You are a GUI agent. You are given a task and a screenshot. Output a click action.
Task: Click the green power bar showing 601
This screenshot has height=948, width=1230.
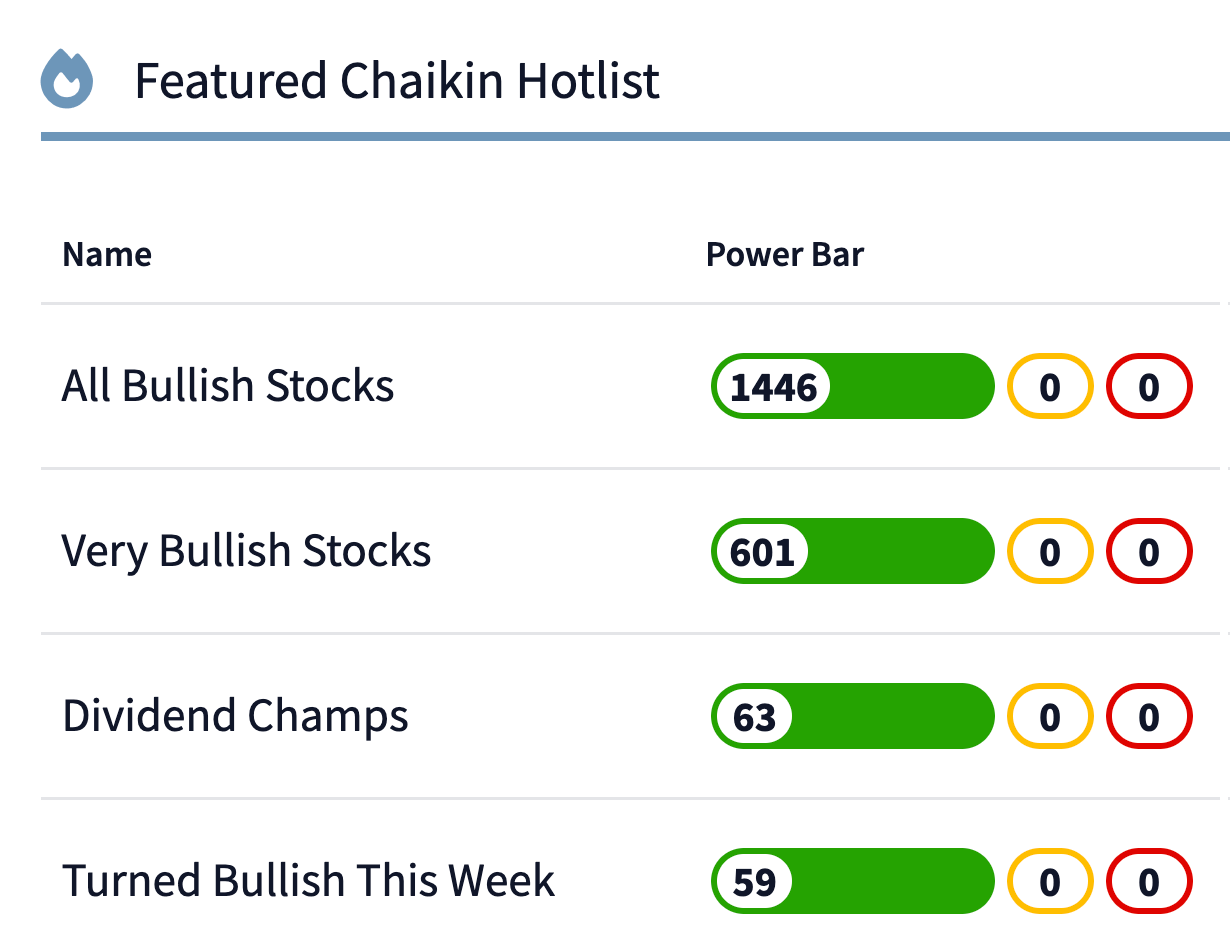point(900,551)
